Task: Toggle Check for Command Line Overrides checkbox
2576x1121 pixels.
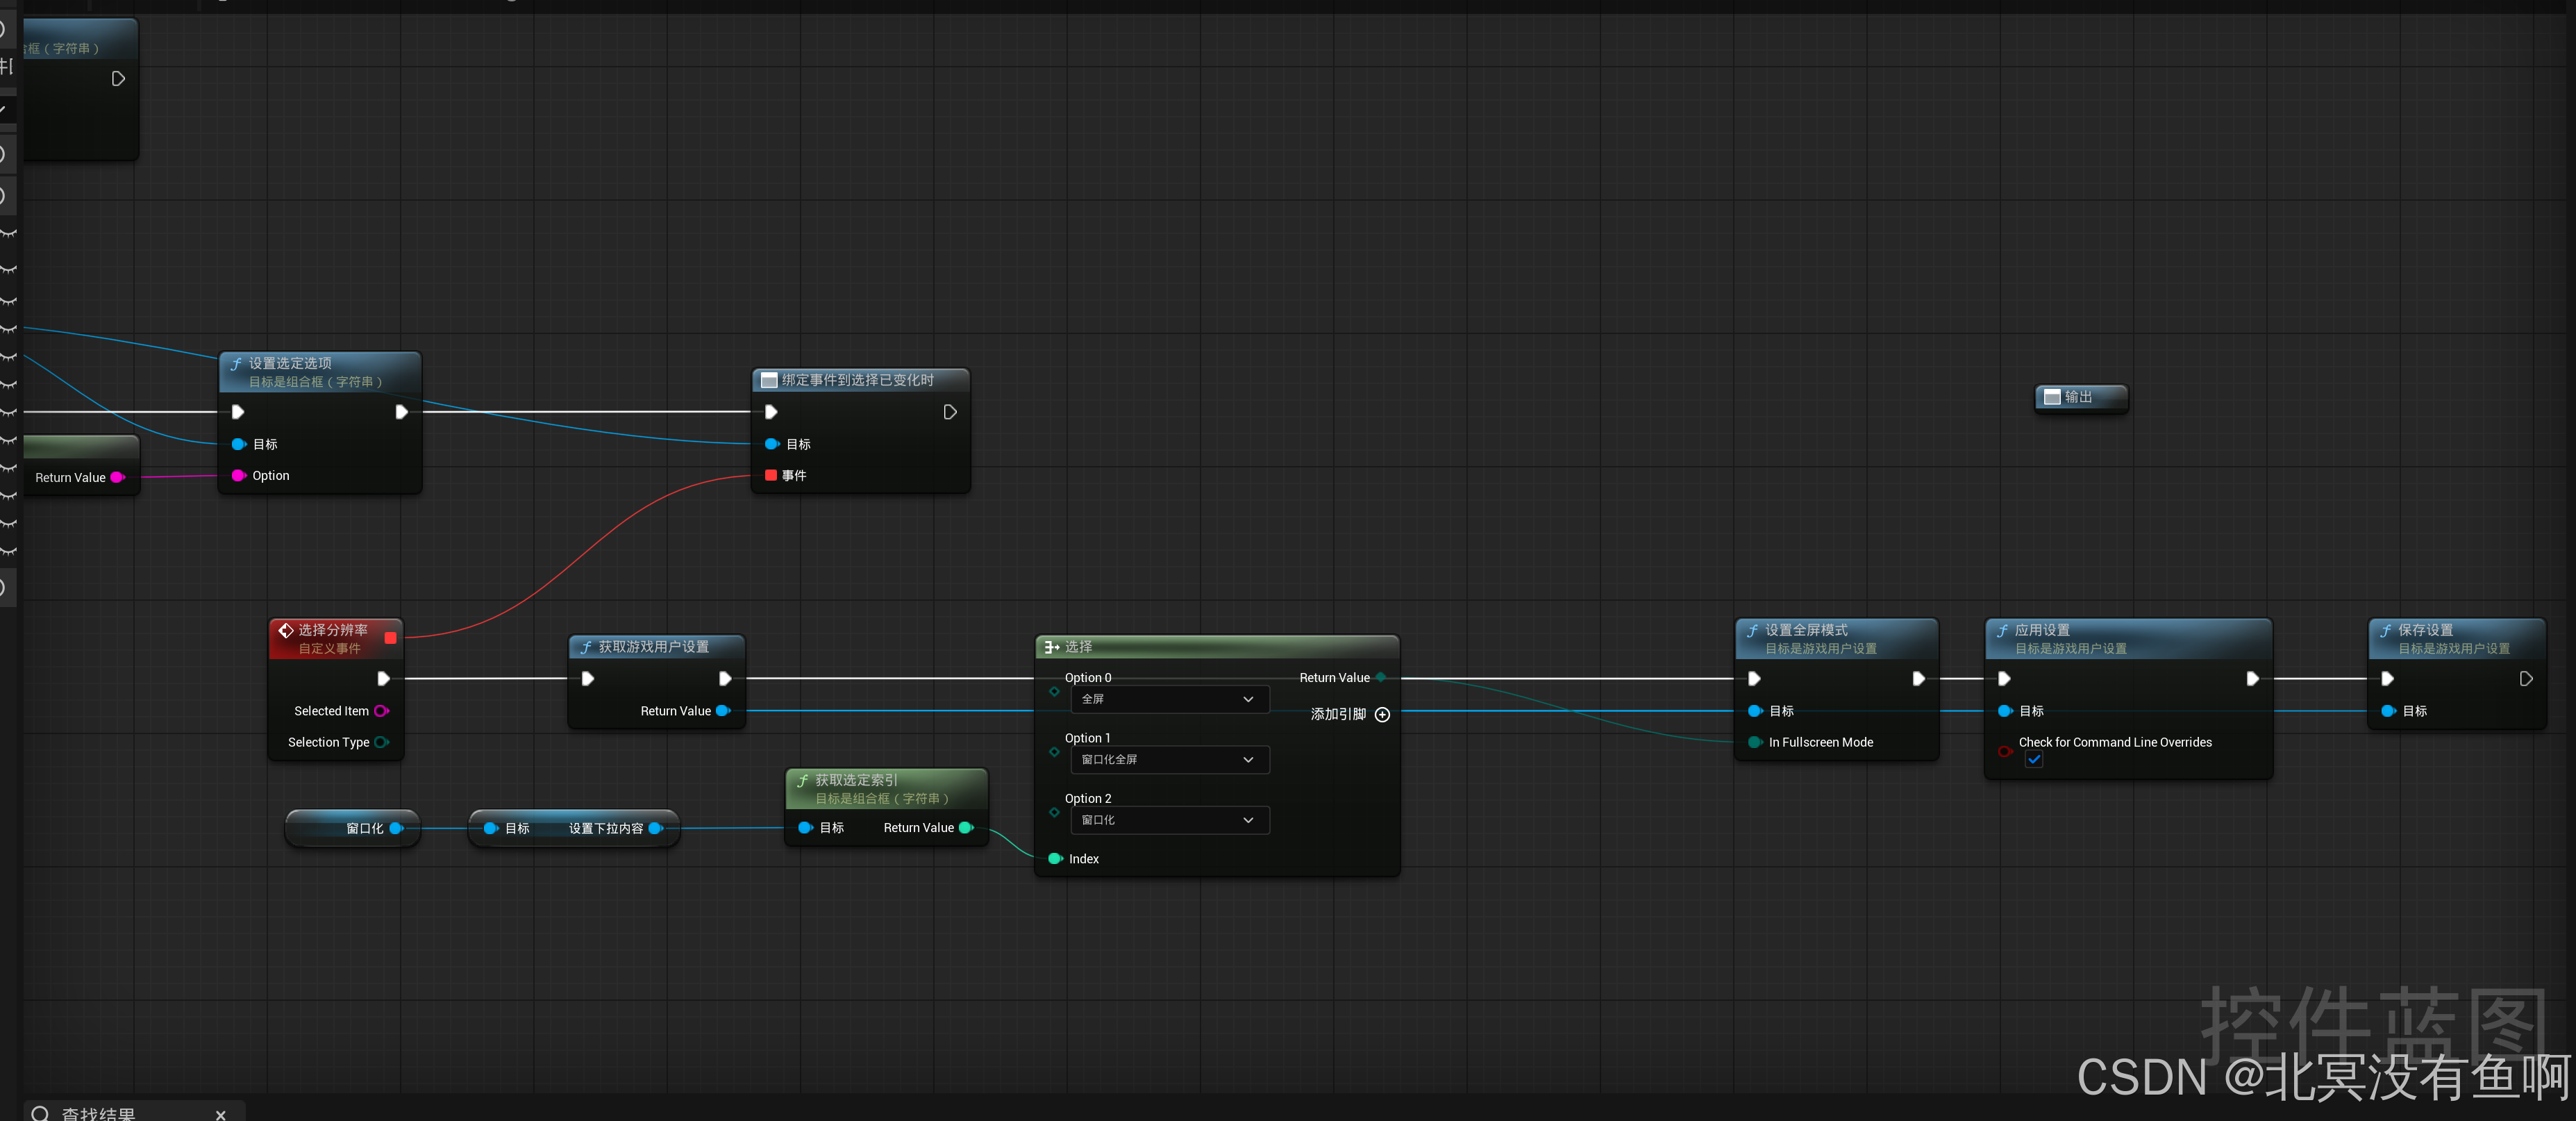Action: [x=2033, y=760]
